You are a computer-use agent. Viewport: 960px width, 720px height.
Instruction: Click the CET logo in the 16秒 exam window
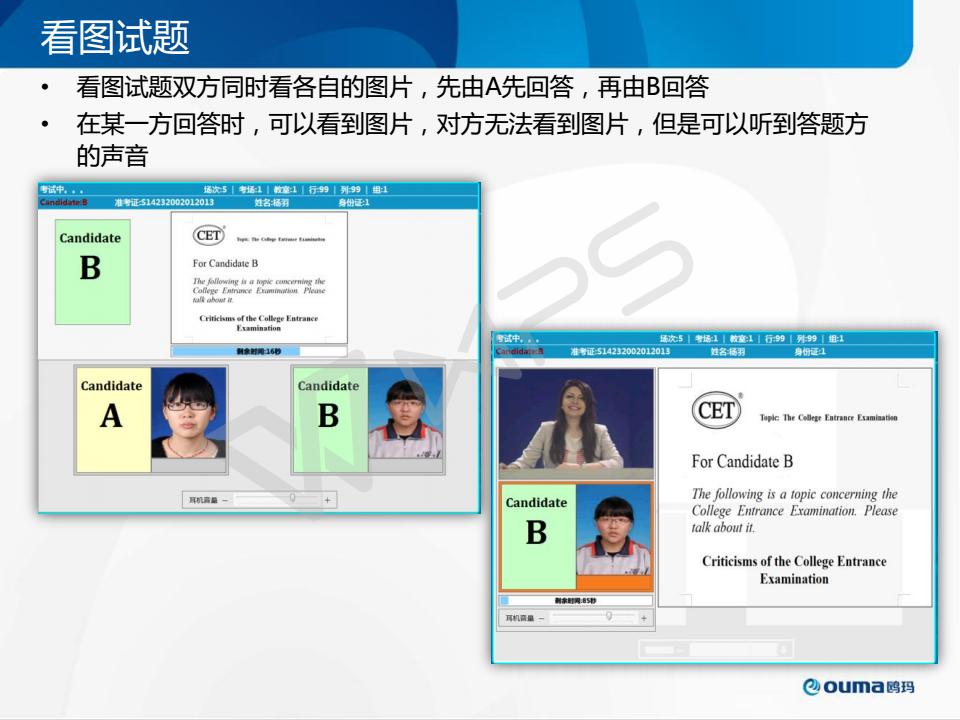(210, 235)
